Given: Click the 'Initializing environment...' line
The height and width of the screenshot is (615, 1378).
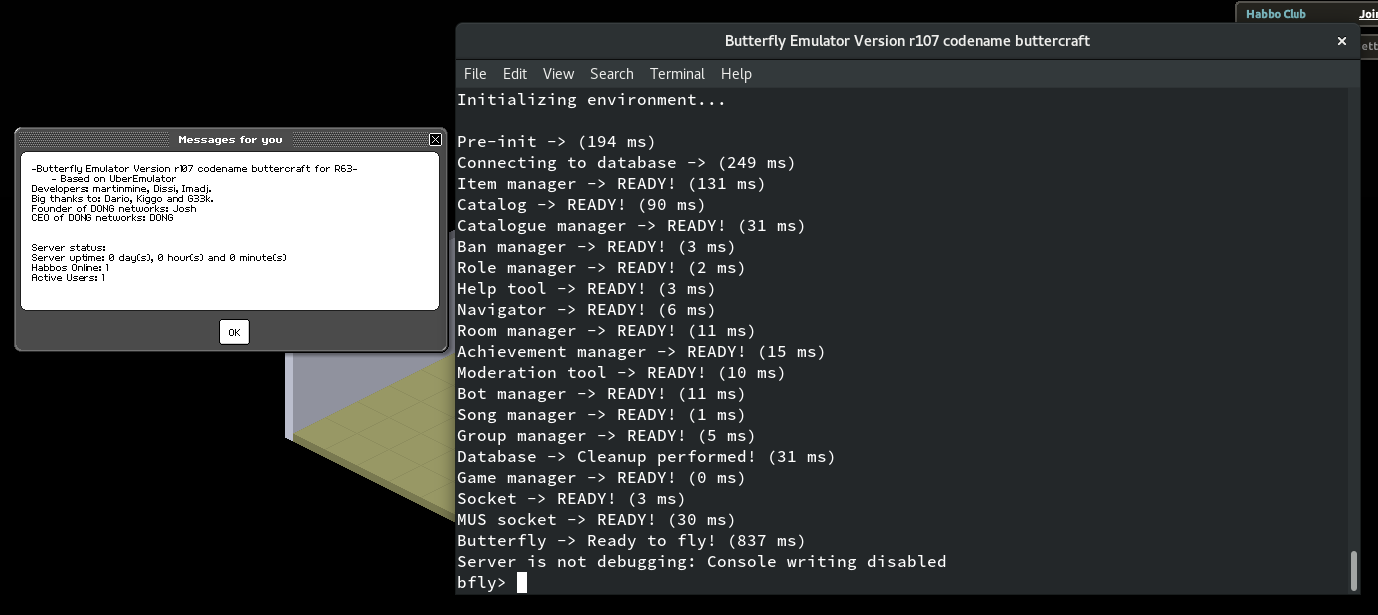Looking at the screenshot, I should [592, 100].
